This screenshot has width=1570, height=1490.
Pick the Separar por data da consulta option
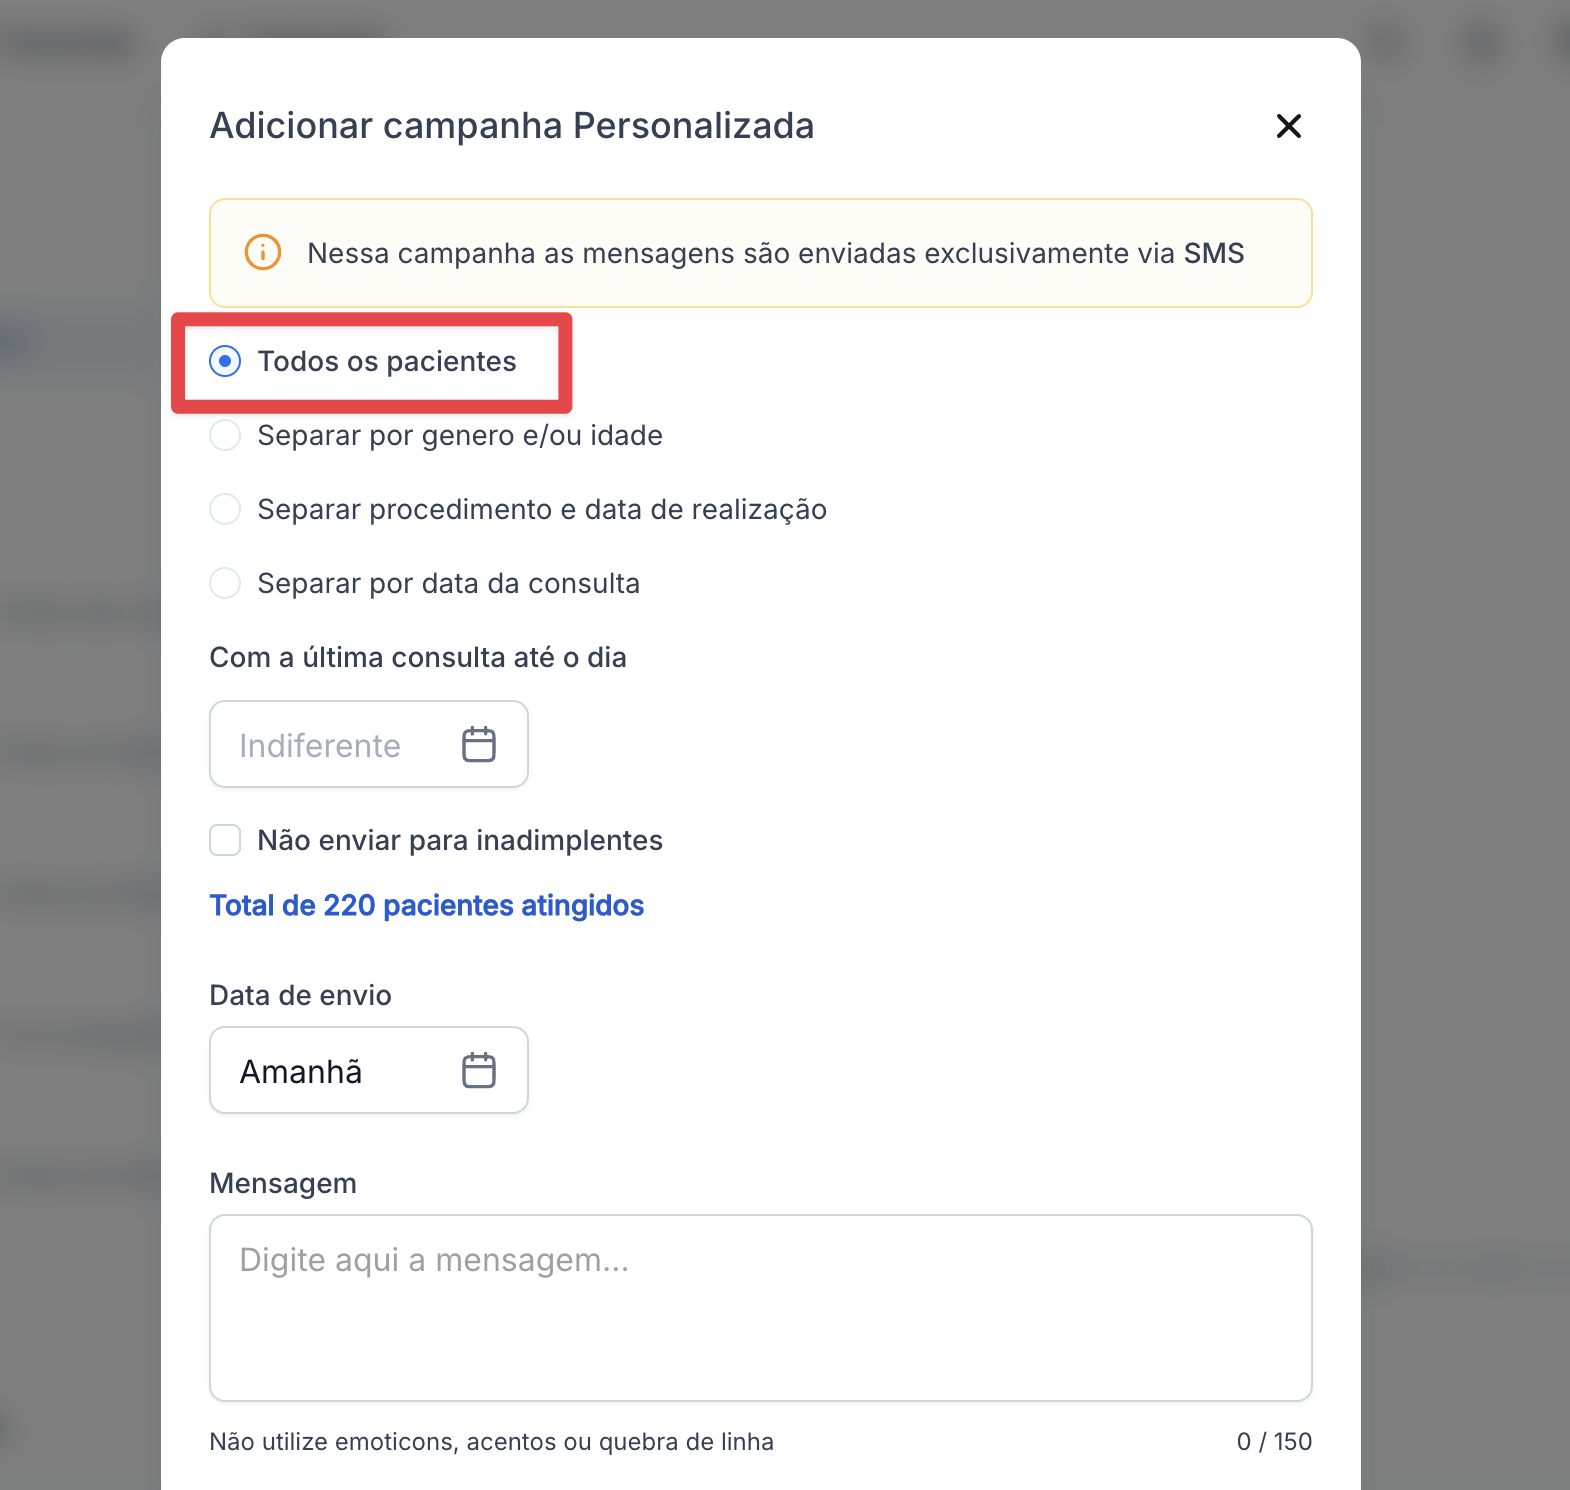225,583
